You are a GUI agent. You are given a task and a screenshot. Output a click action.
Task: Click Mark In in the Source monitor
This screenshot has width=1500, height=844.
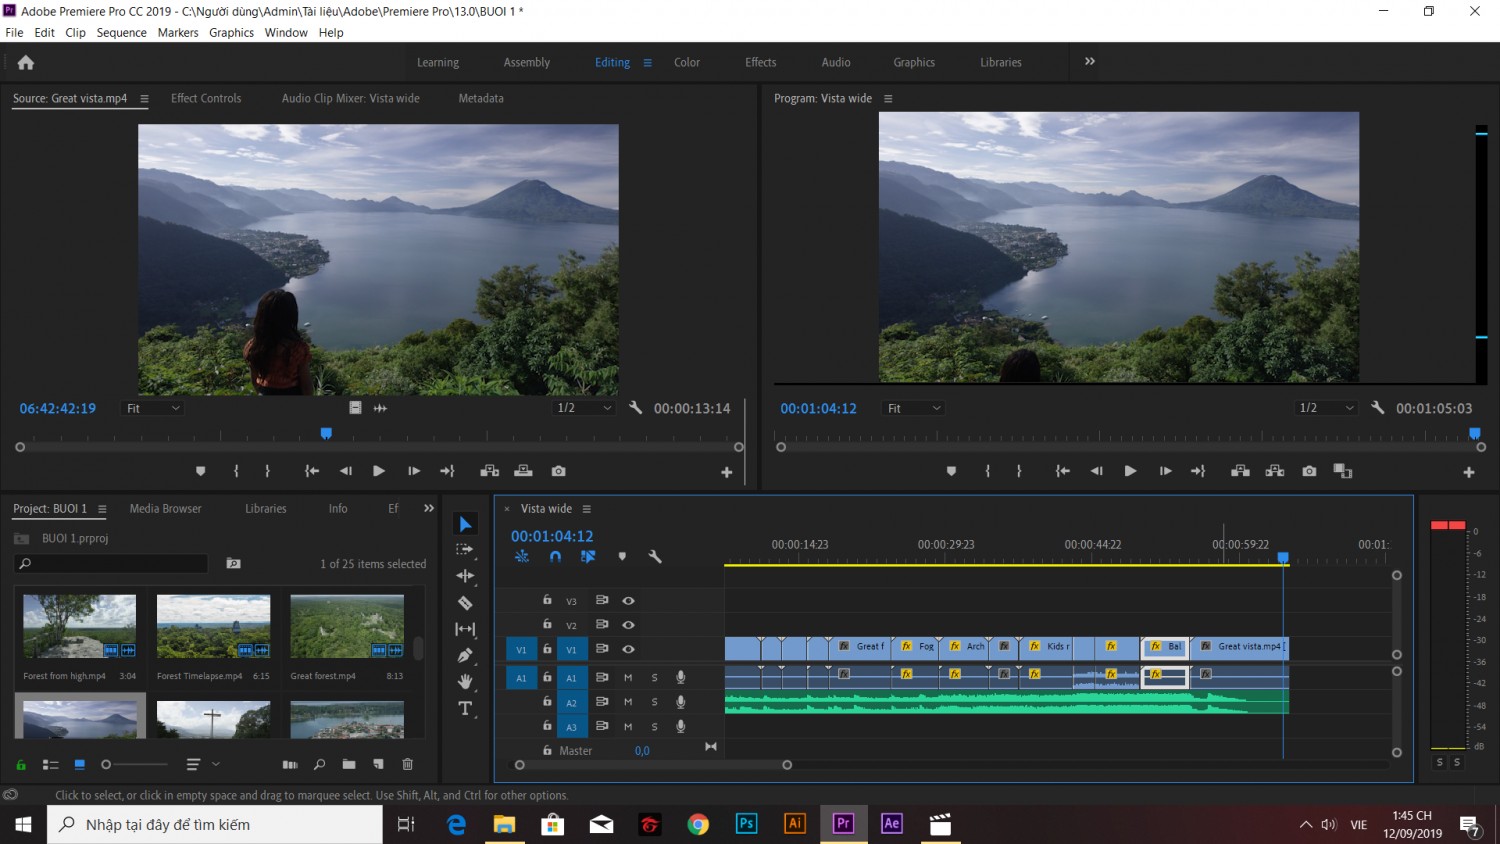(236, 471)
